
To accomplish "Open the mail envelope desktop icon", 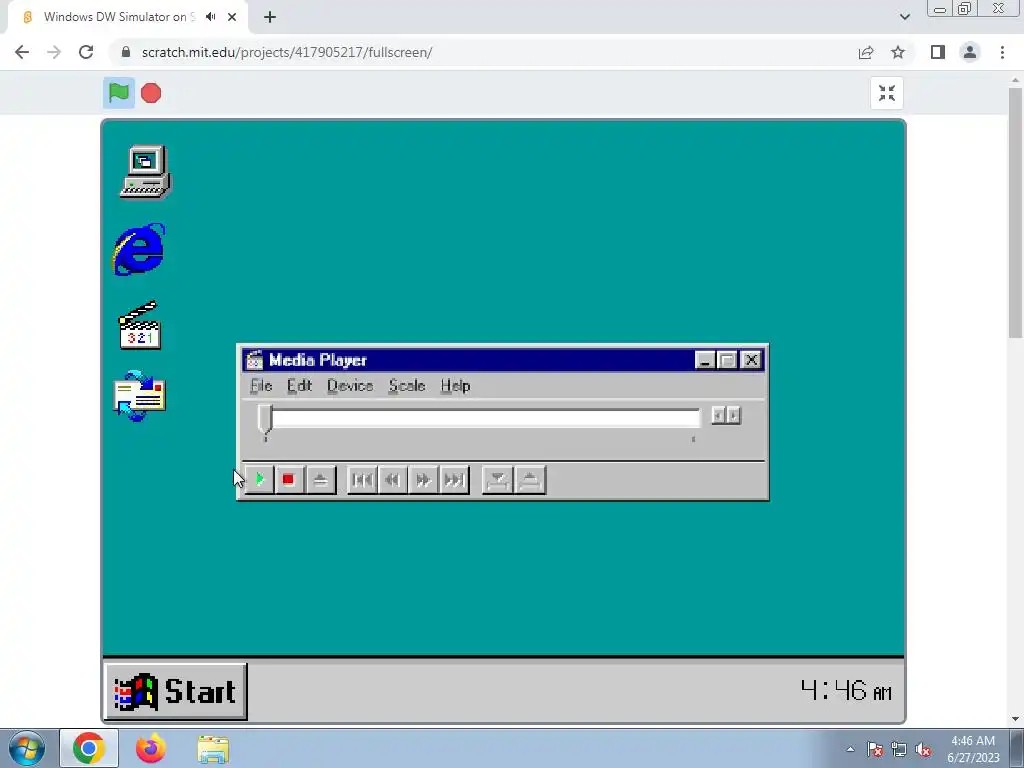I will [139, 396].
